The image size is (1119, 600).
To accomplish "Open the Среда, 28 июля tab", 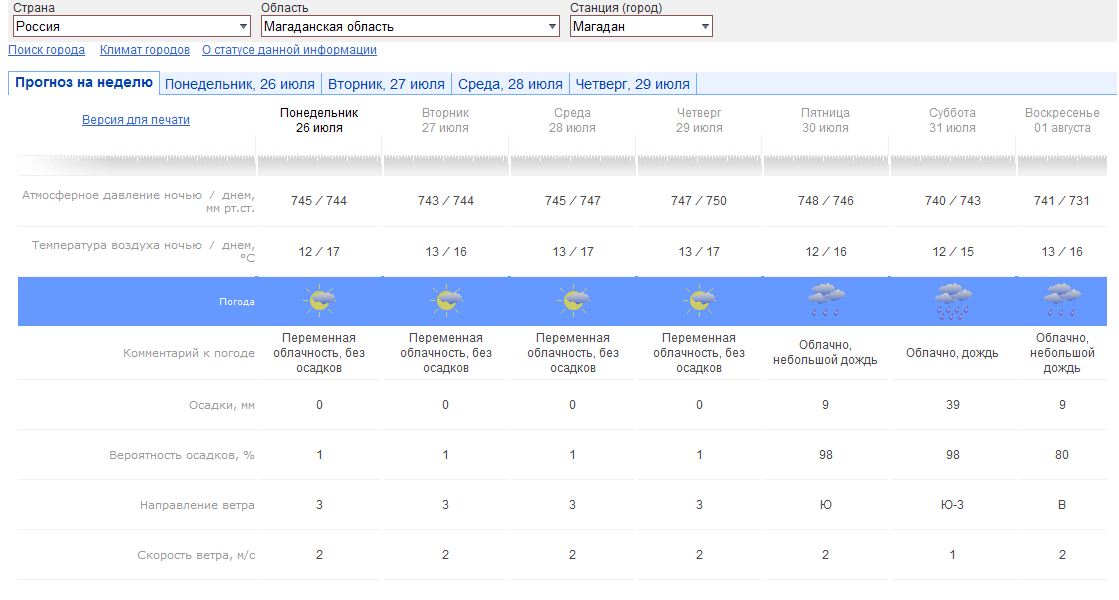I will click(x=510, y=84).
